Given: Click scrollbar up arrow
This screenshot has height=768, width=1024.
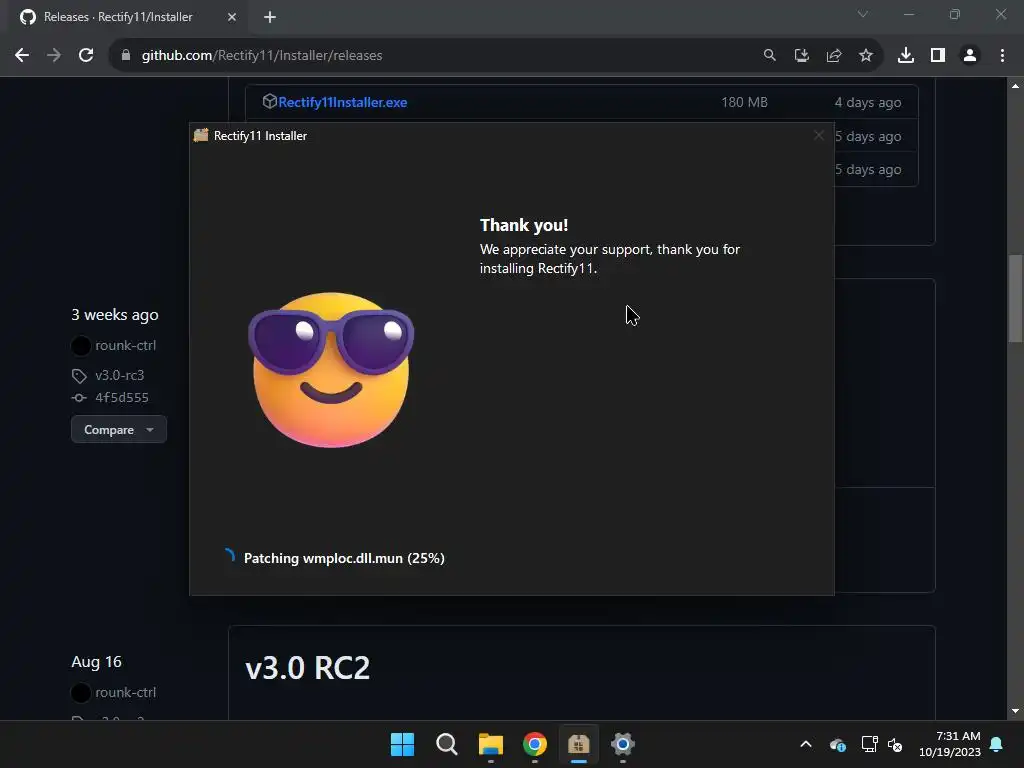Looking at the screenshot, I should click(1015, 86).
